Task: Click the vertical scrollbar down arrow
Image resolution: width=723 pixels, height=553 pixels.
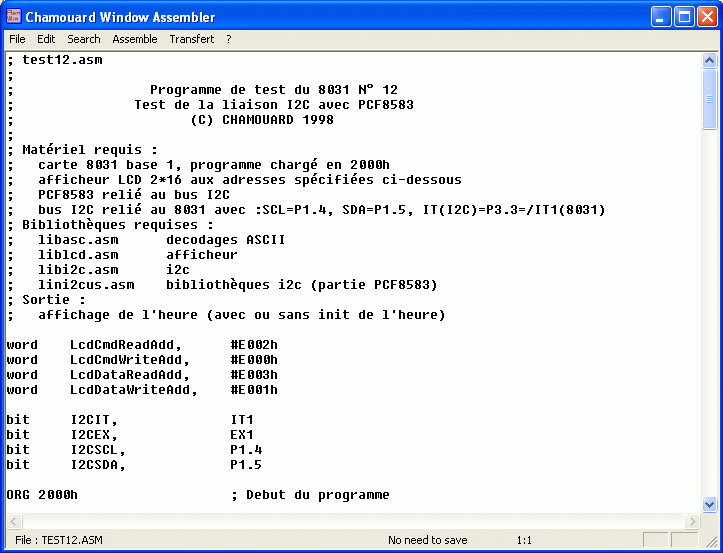Action: [710, 504]
